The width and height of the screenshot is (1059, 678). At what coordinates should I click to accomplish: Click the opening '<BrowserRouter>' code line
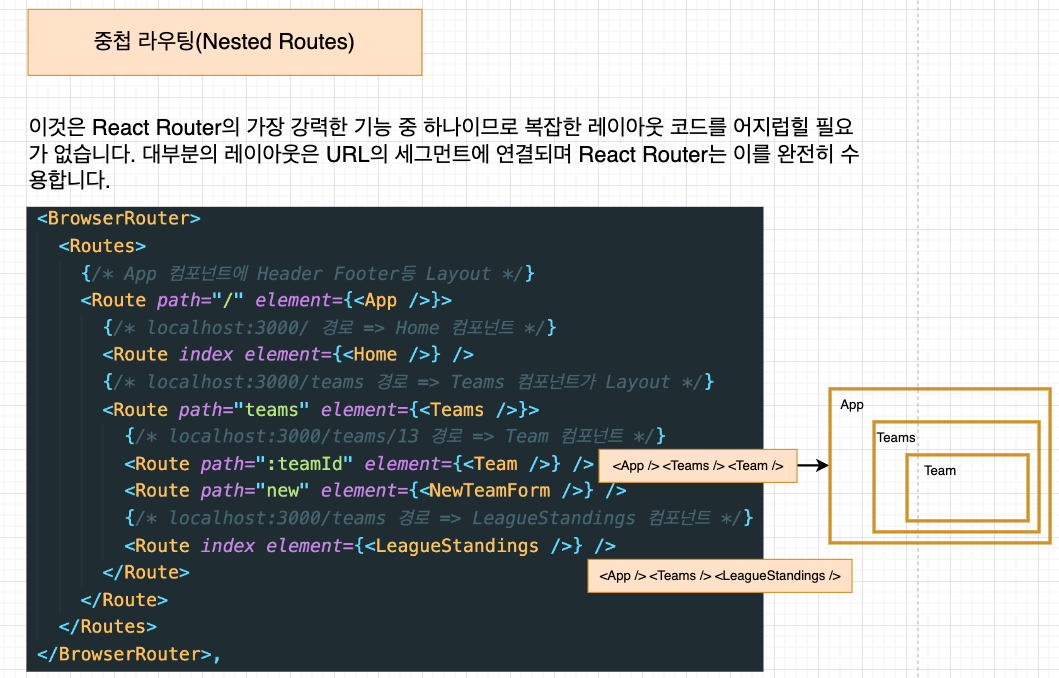tap(119, 219)
